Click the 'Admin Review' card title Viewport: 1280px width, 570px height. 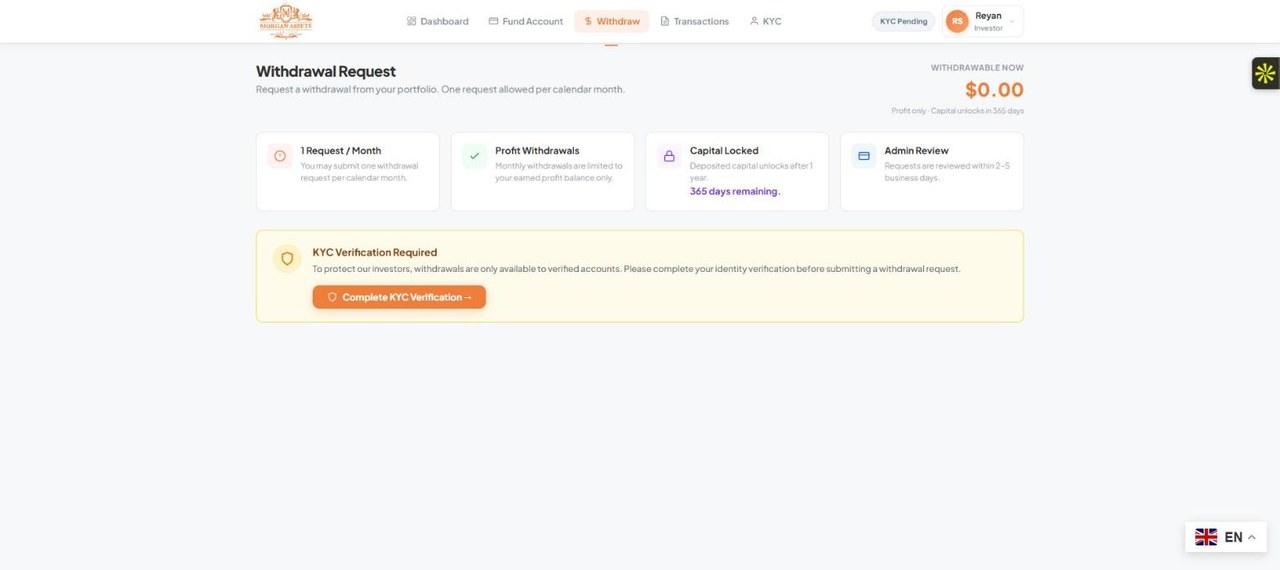[x=917, y=151]
